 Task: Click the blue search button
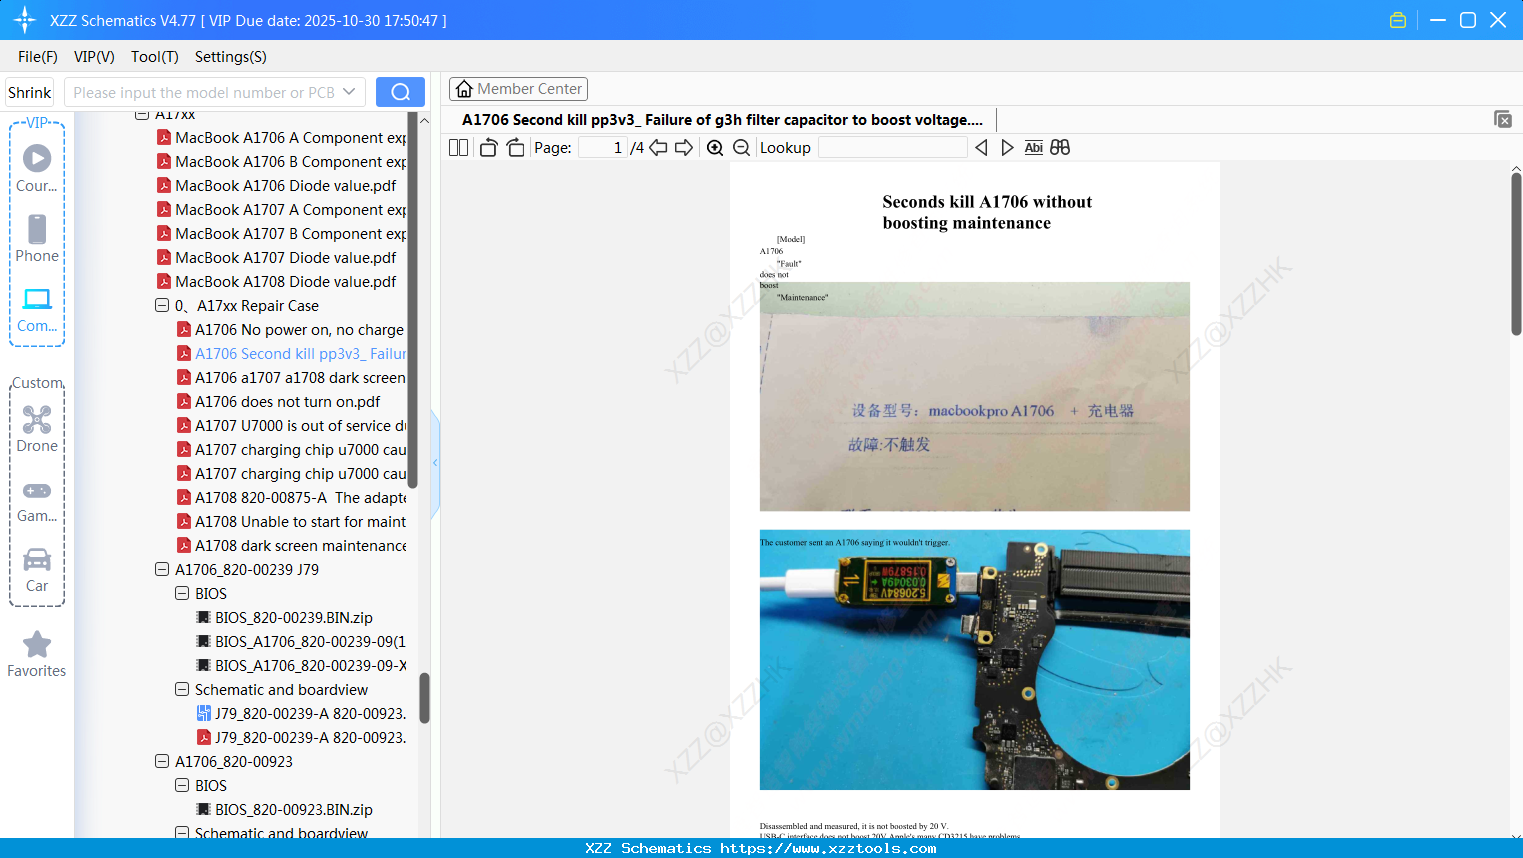400,92
